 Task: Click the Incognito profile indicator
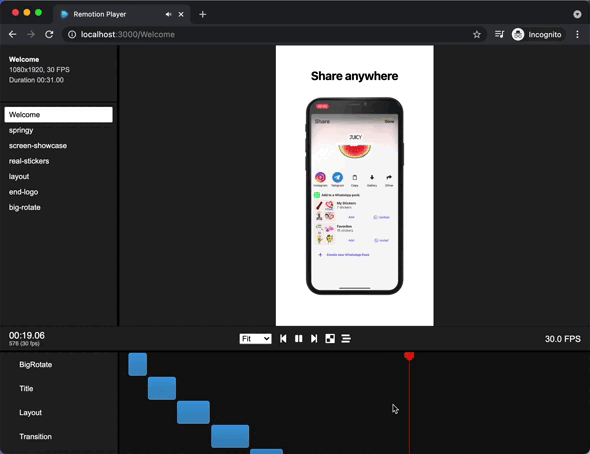click(x=537, y=35)
